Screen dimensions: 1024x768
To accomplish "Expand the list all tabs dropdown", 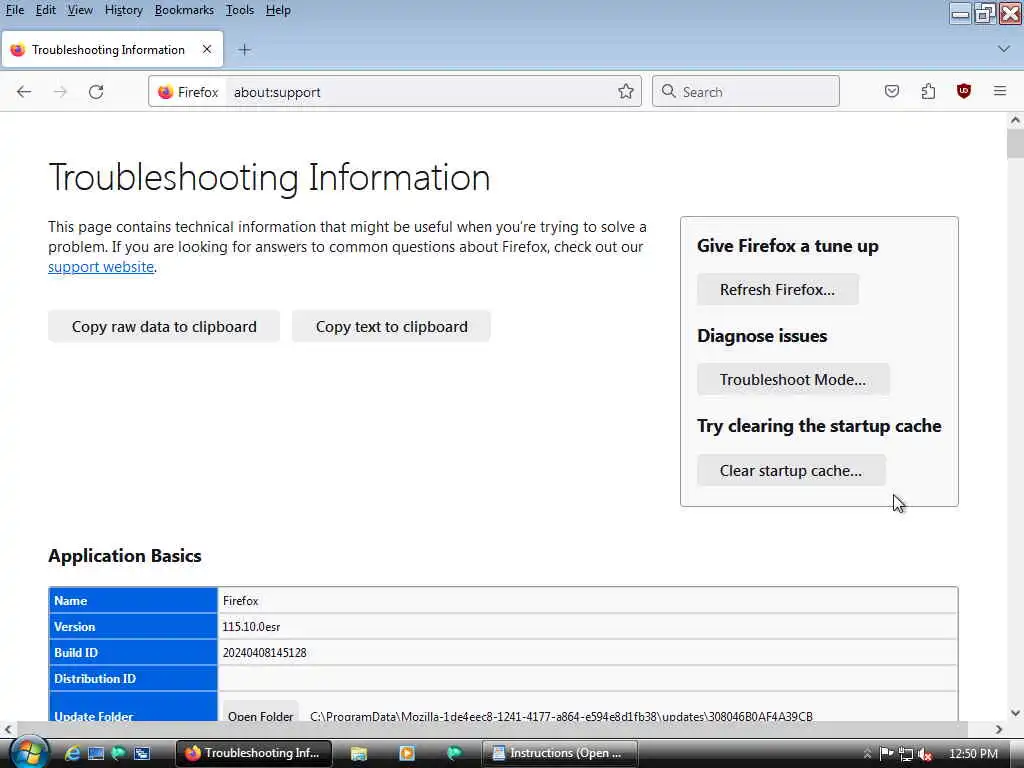I will tap(1004, 49).
